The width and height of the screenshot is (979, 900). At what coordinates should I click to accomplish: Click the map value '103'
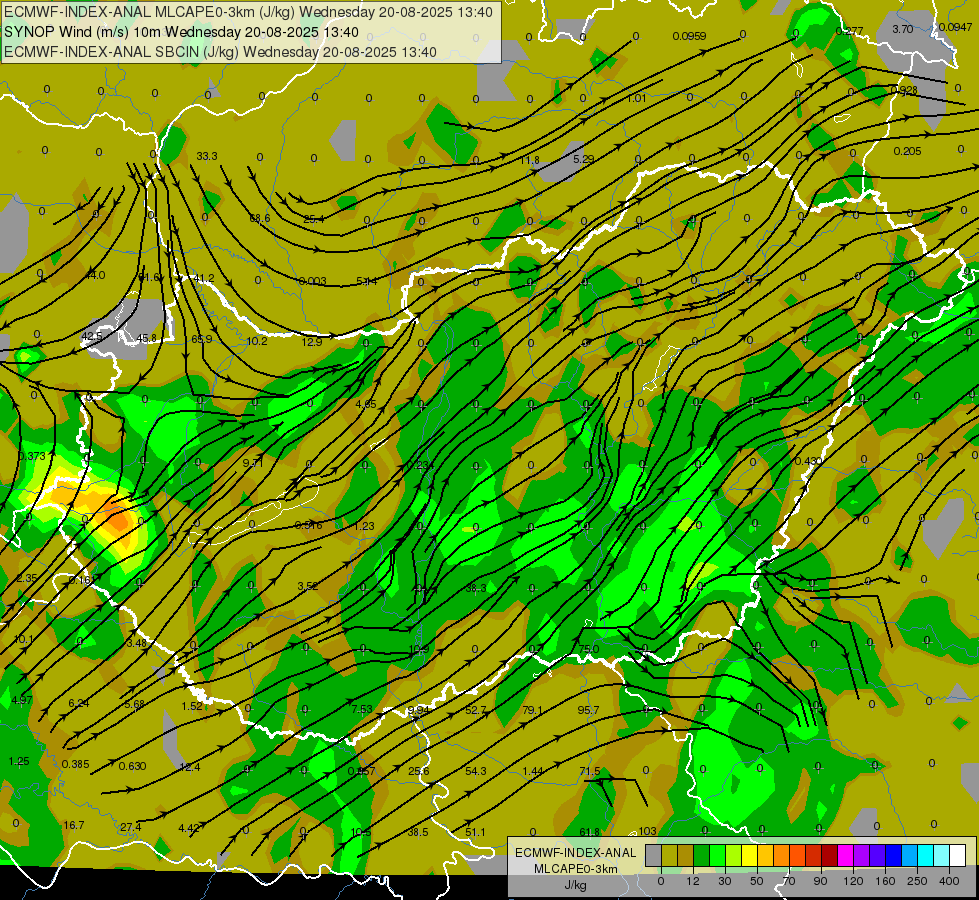[647, 831]
